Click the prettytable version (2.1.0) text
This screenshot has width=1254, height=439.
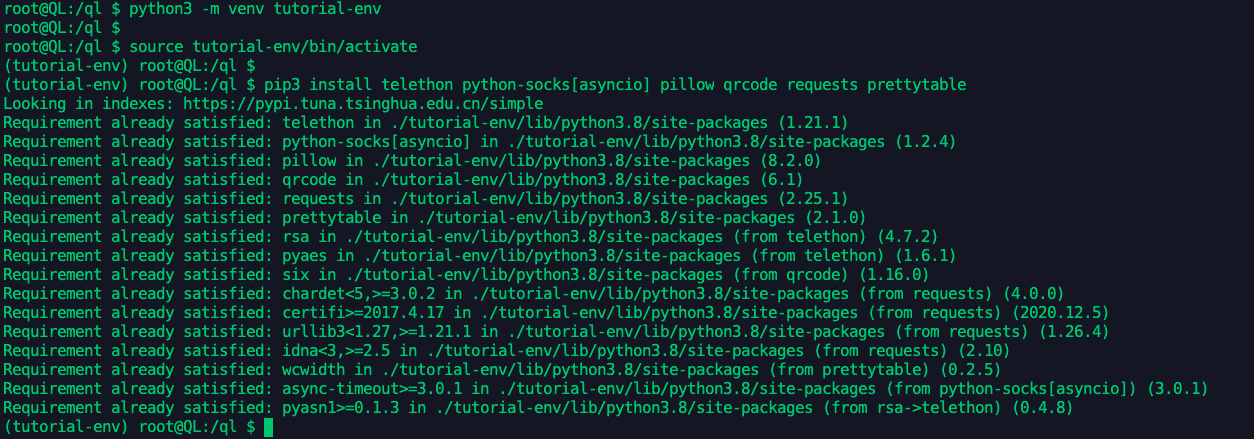pos(834,217)
